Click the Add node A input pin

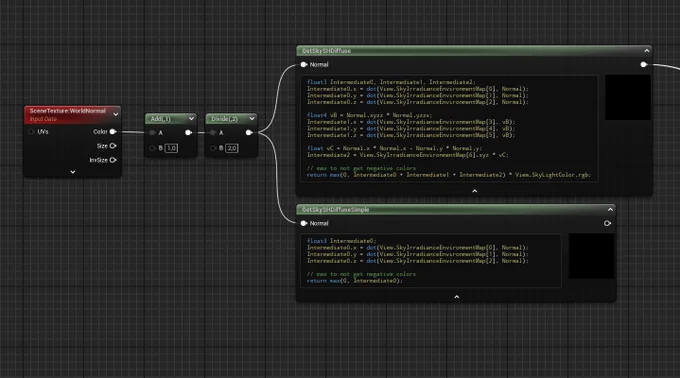point(152,133)
